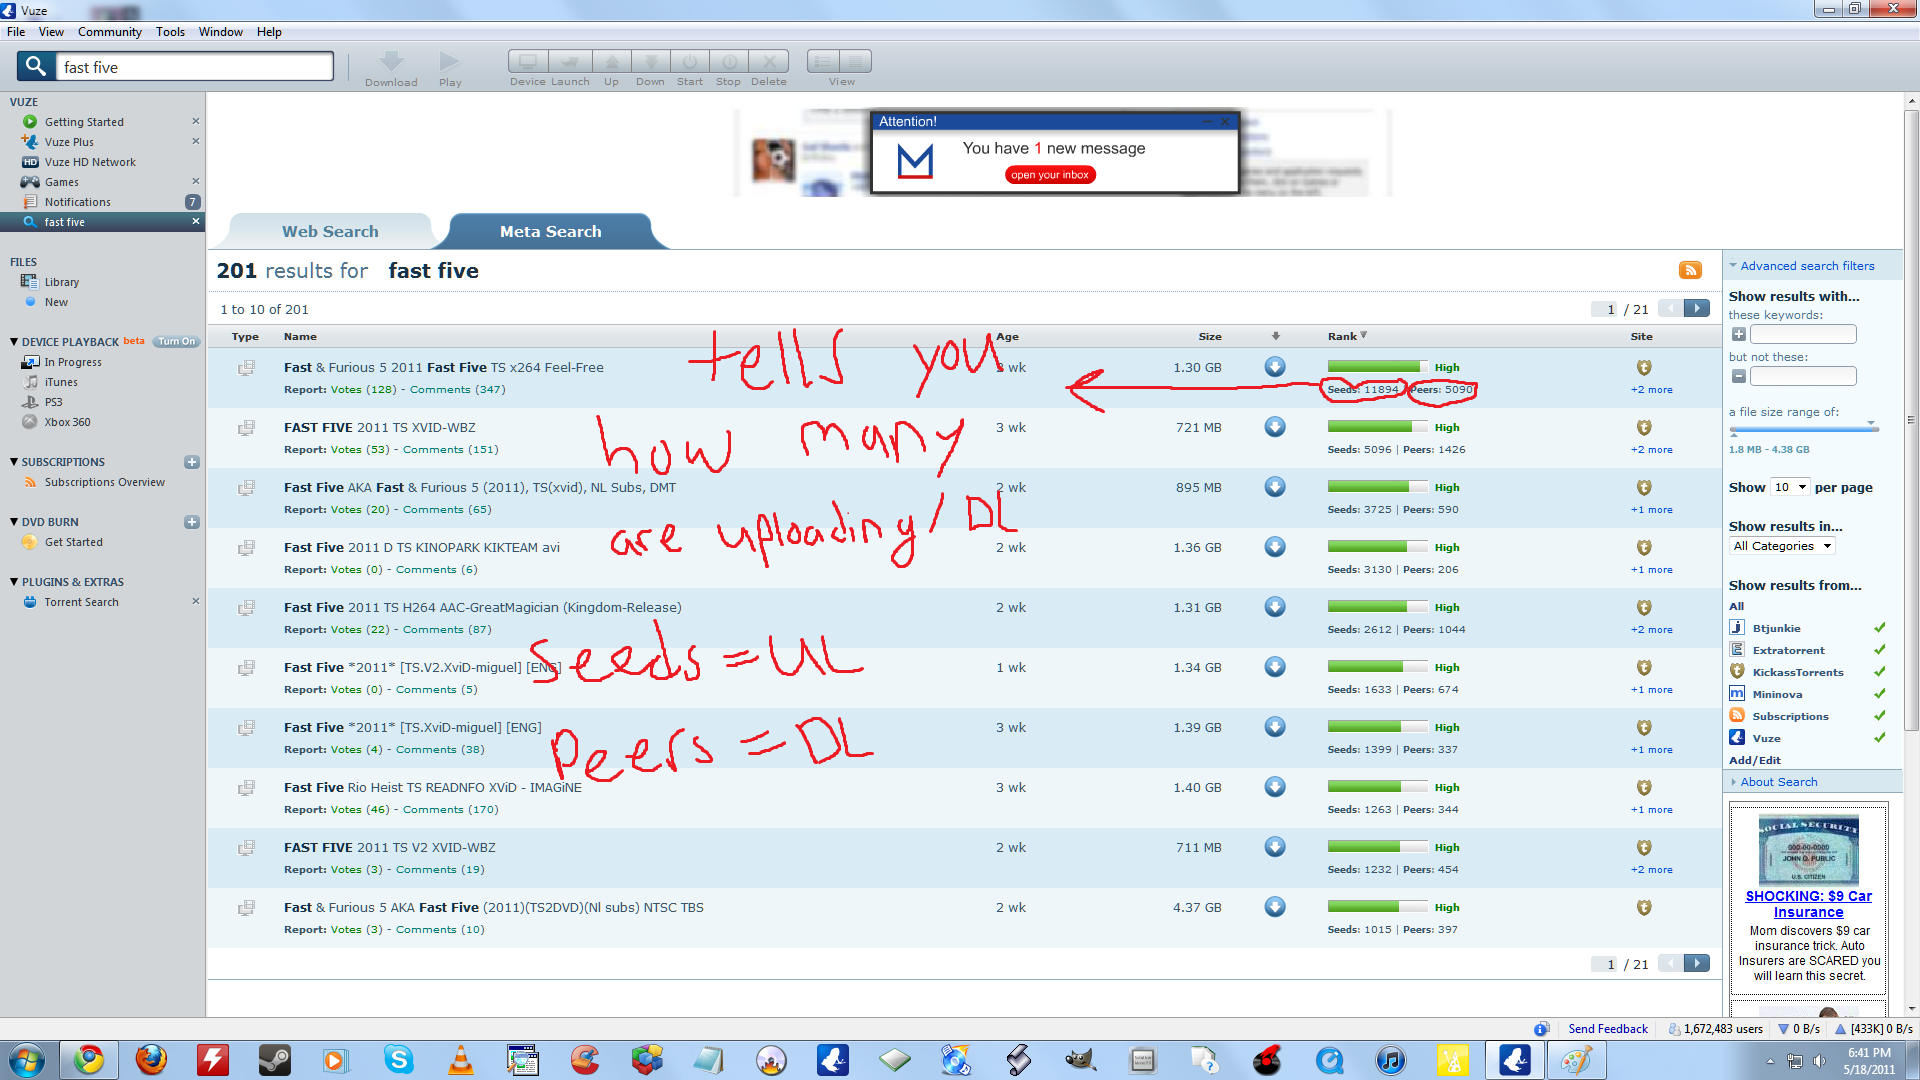The width and height of the screenshot is (1920, 1080).
Task: Go to next results page arrow
Action: click(x=1697, y=309)
